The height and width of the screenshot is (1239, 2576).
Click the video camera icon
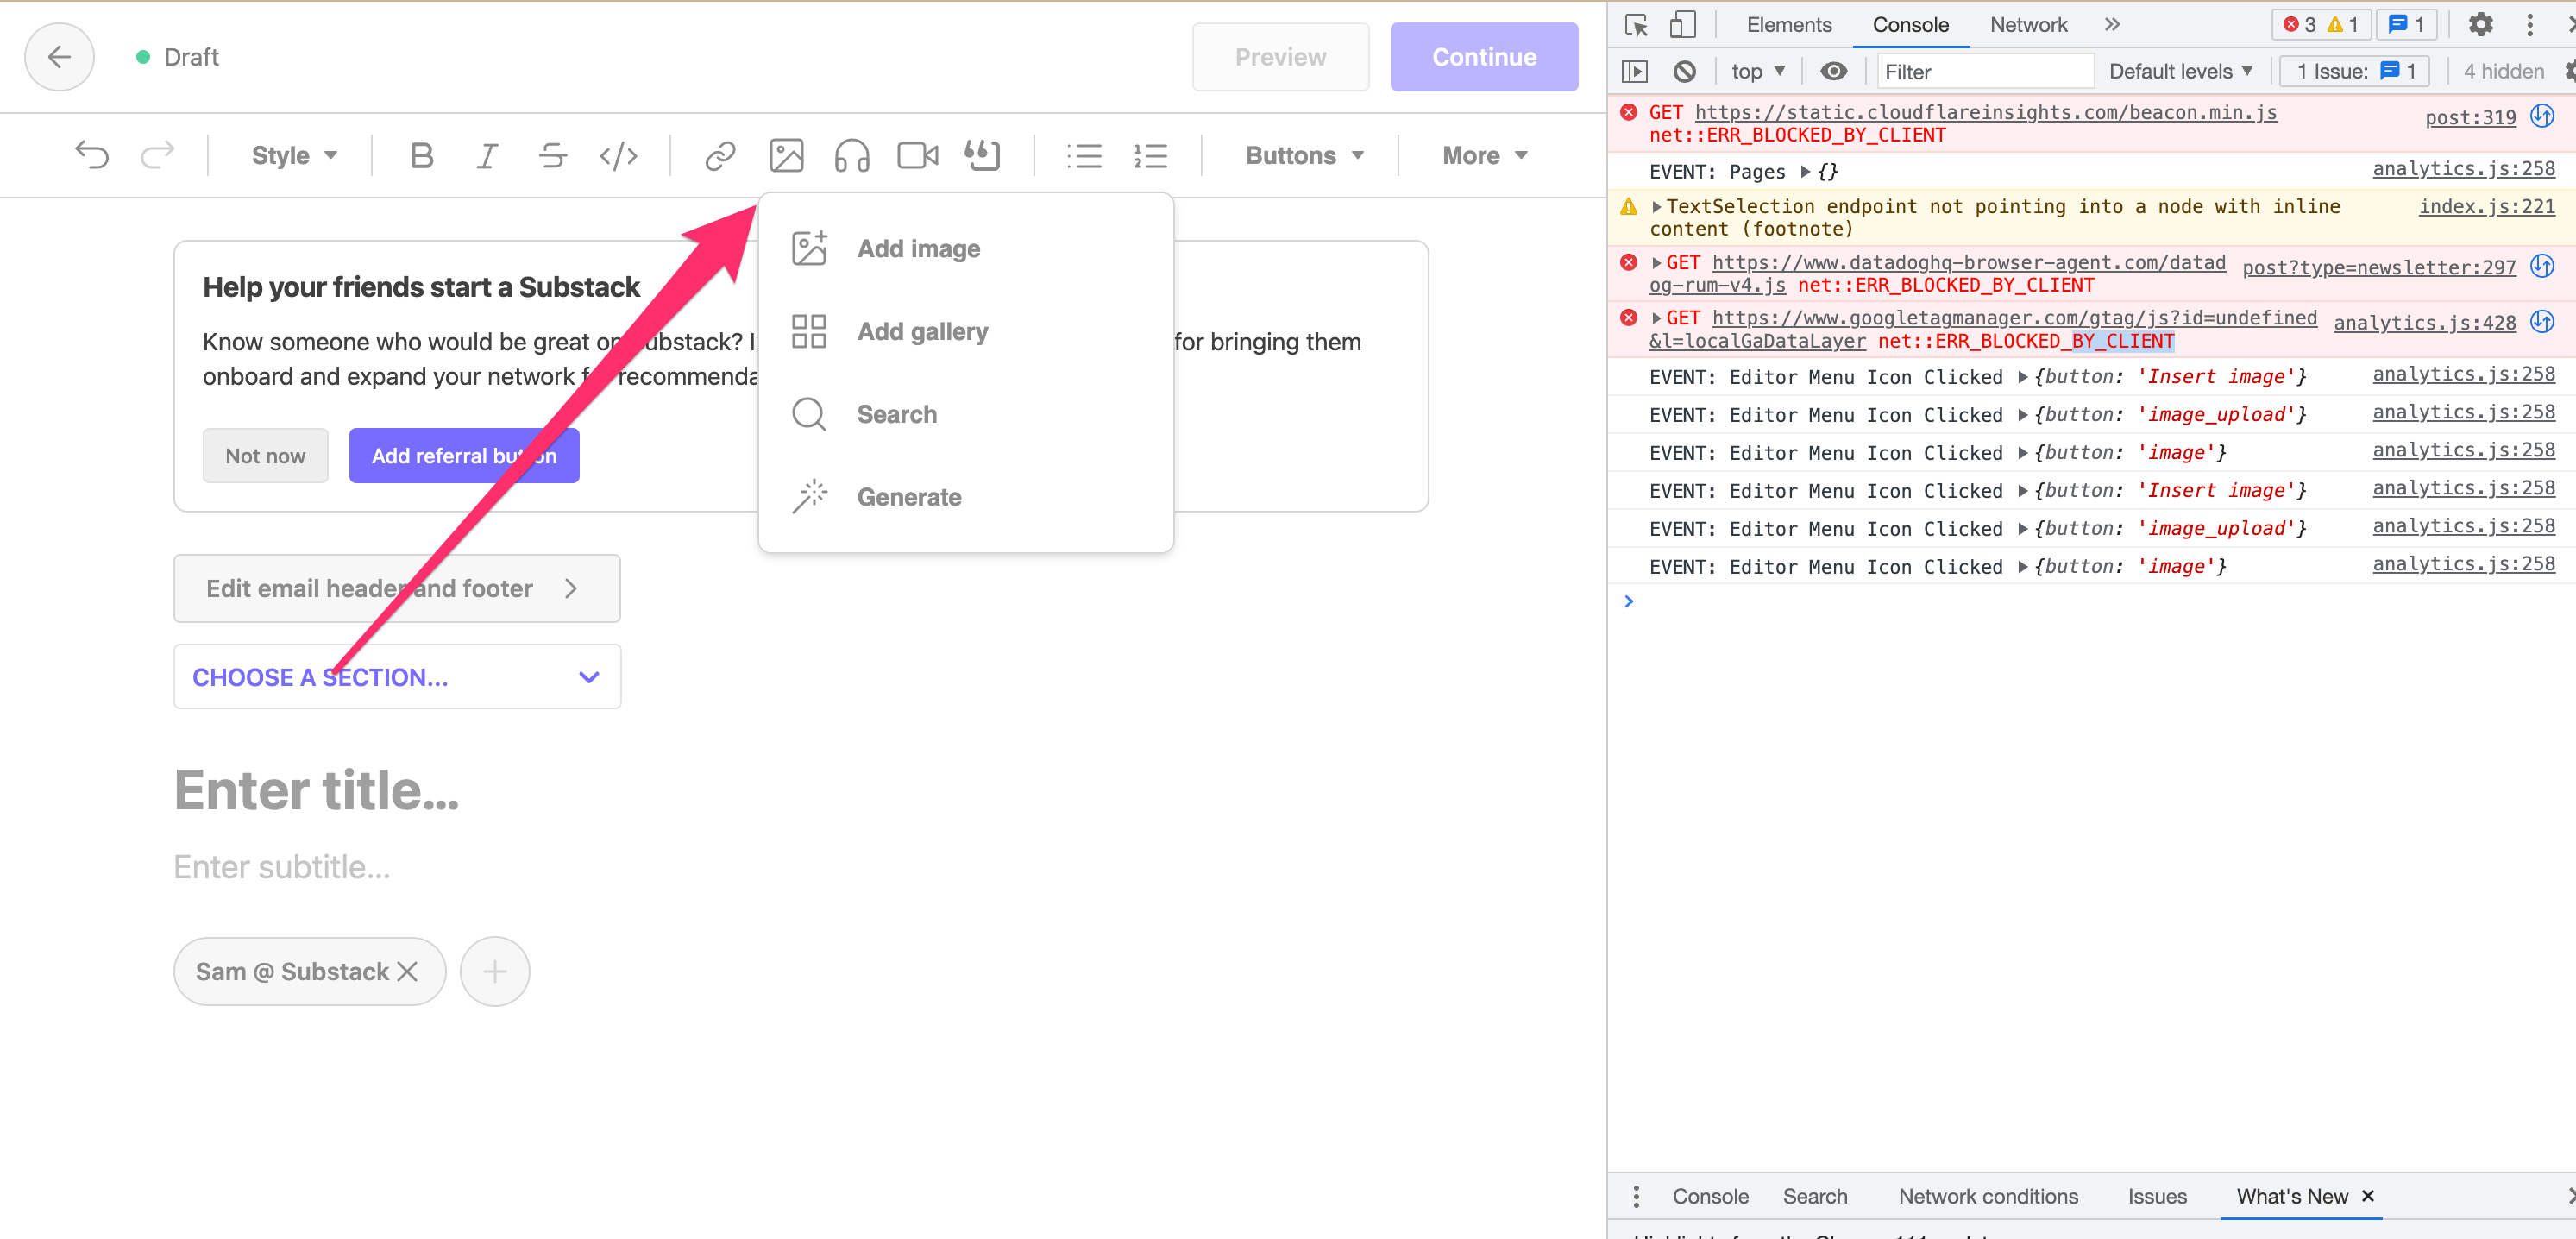[917, 155]
